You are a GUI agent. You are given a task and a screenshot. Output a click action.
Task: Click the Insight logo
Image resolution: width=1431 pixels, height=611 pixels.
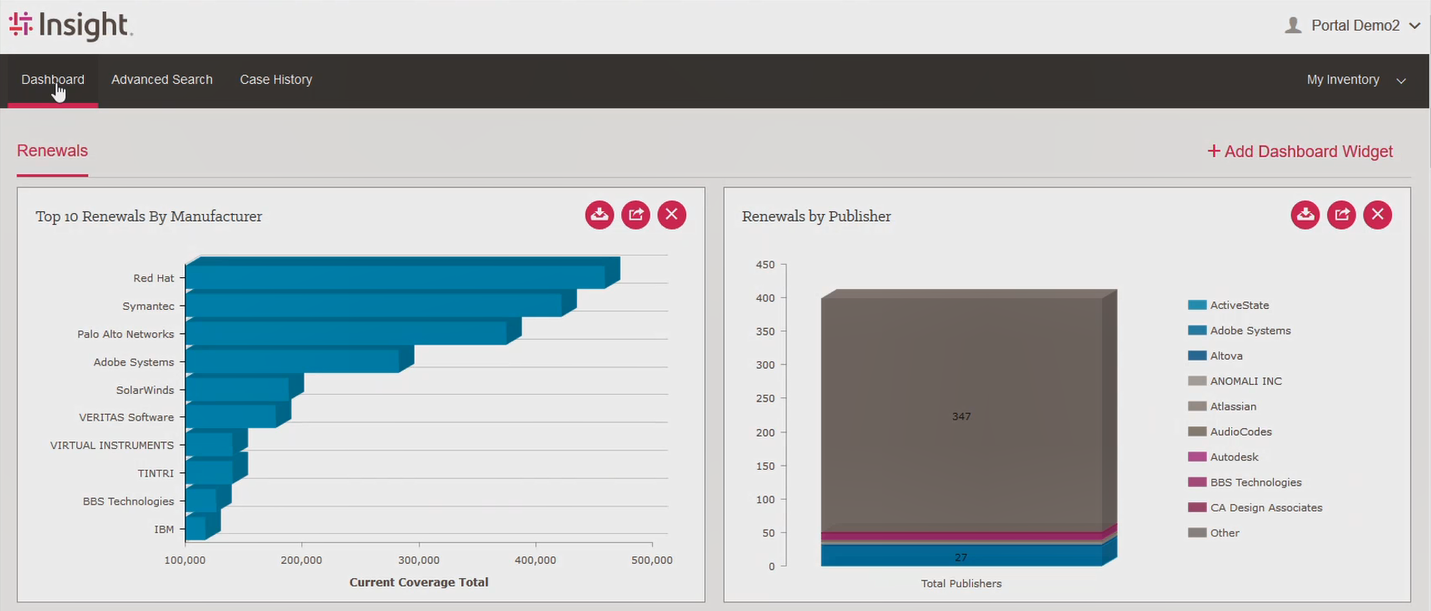coord(70,25)
